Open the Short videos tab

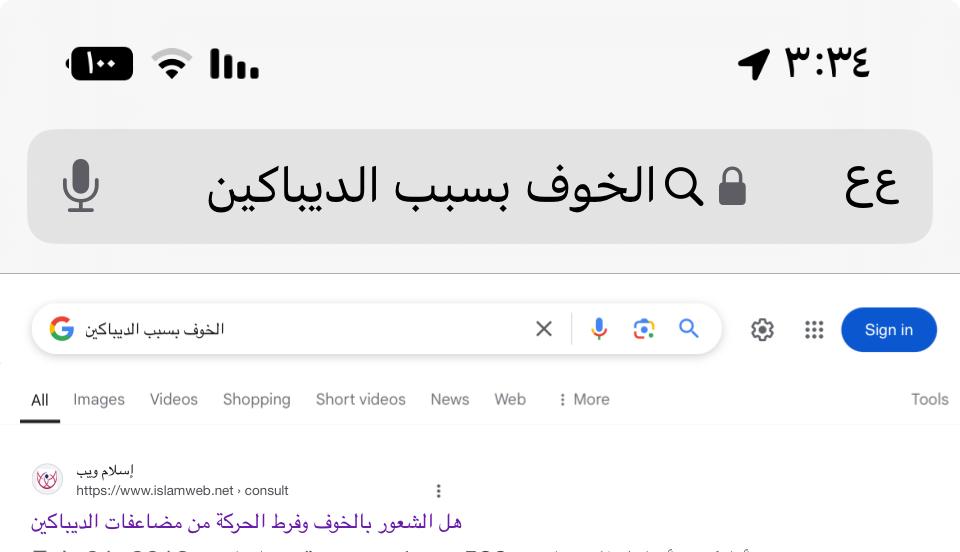[x=361, y=400]
